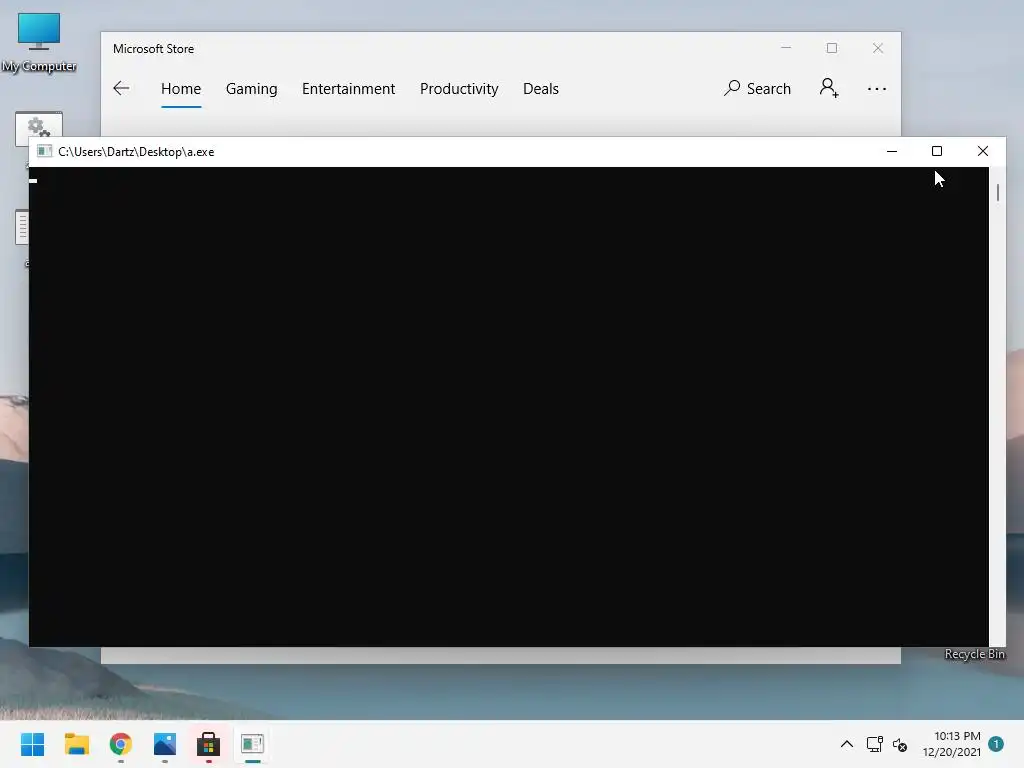Minimize the a.exe console window
This screenshot has width=1024, height=768.
(x=892, y=152)
